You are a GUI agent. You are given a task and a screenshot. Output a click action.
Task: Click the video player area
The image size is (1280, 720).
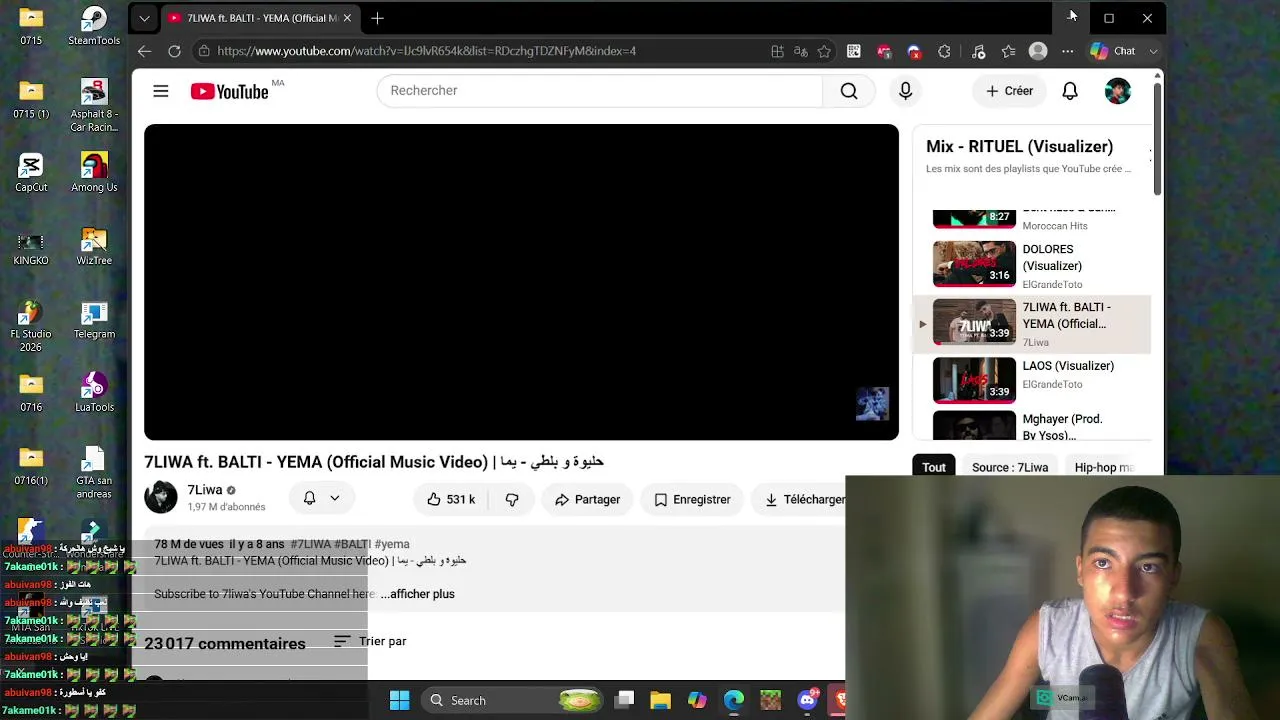pos(521,282)
